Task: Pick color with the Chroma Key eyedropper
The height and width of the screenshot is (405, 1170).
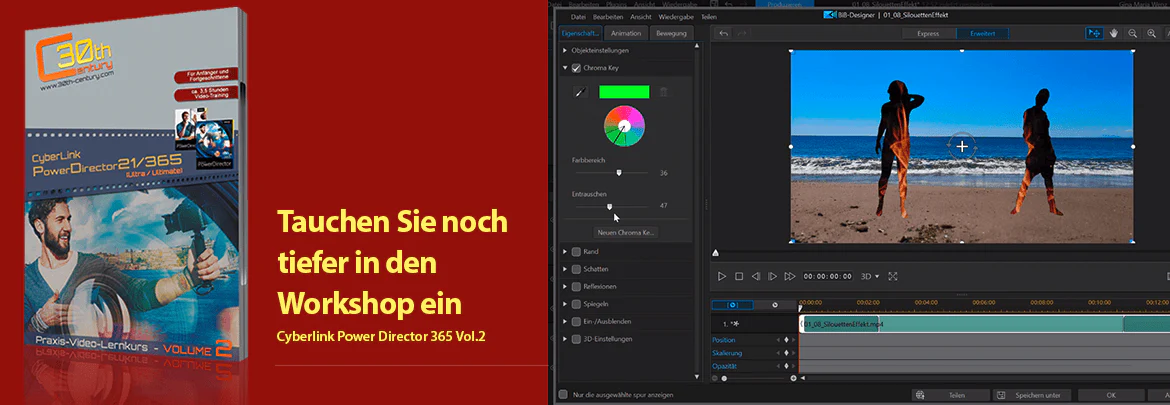Action: (x=580, y=92)
